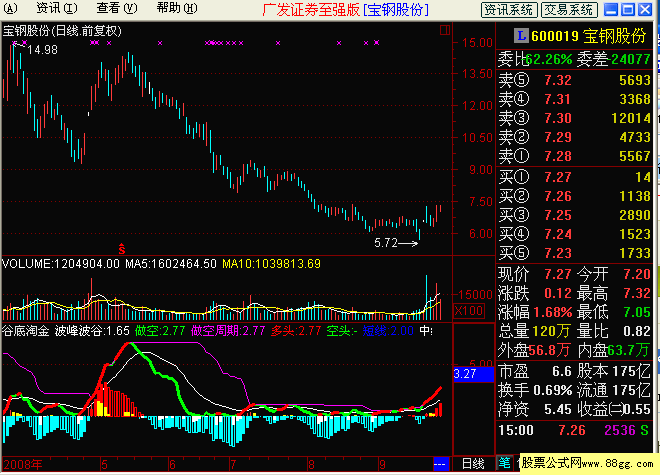Screen dimensions: 660x475
Task: Click the red 多头:2.77 label
Action: coord(296,331)
